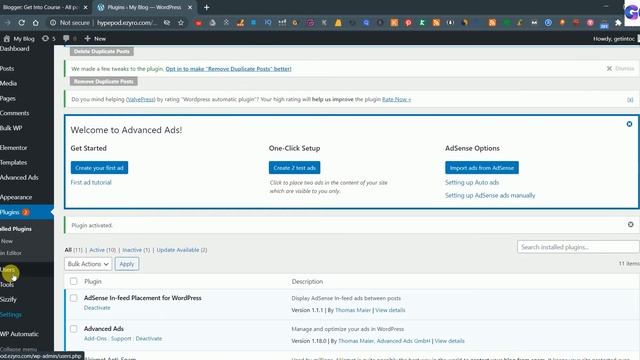640x360 pixels.
Task: Open the Bulk Actions dropdown
Action: (88, 264)
